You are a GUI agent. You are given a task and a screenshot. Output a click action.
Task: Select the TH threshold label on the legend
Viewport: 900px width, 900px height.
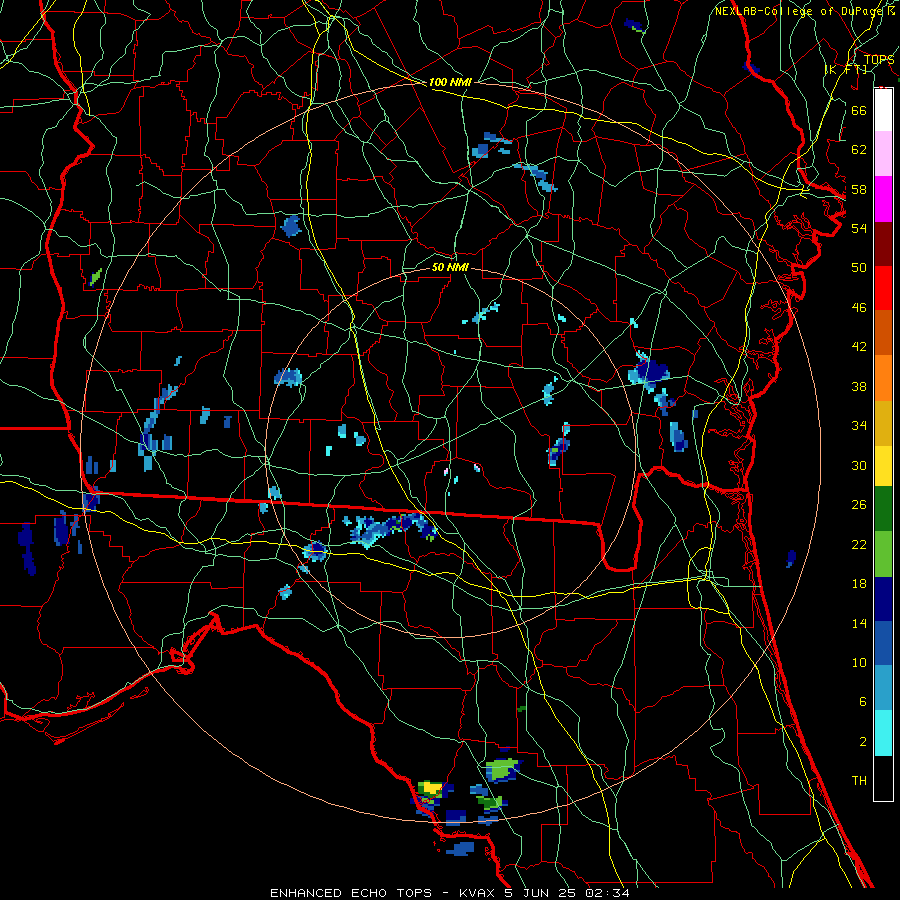coord(859,781)
